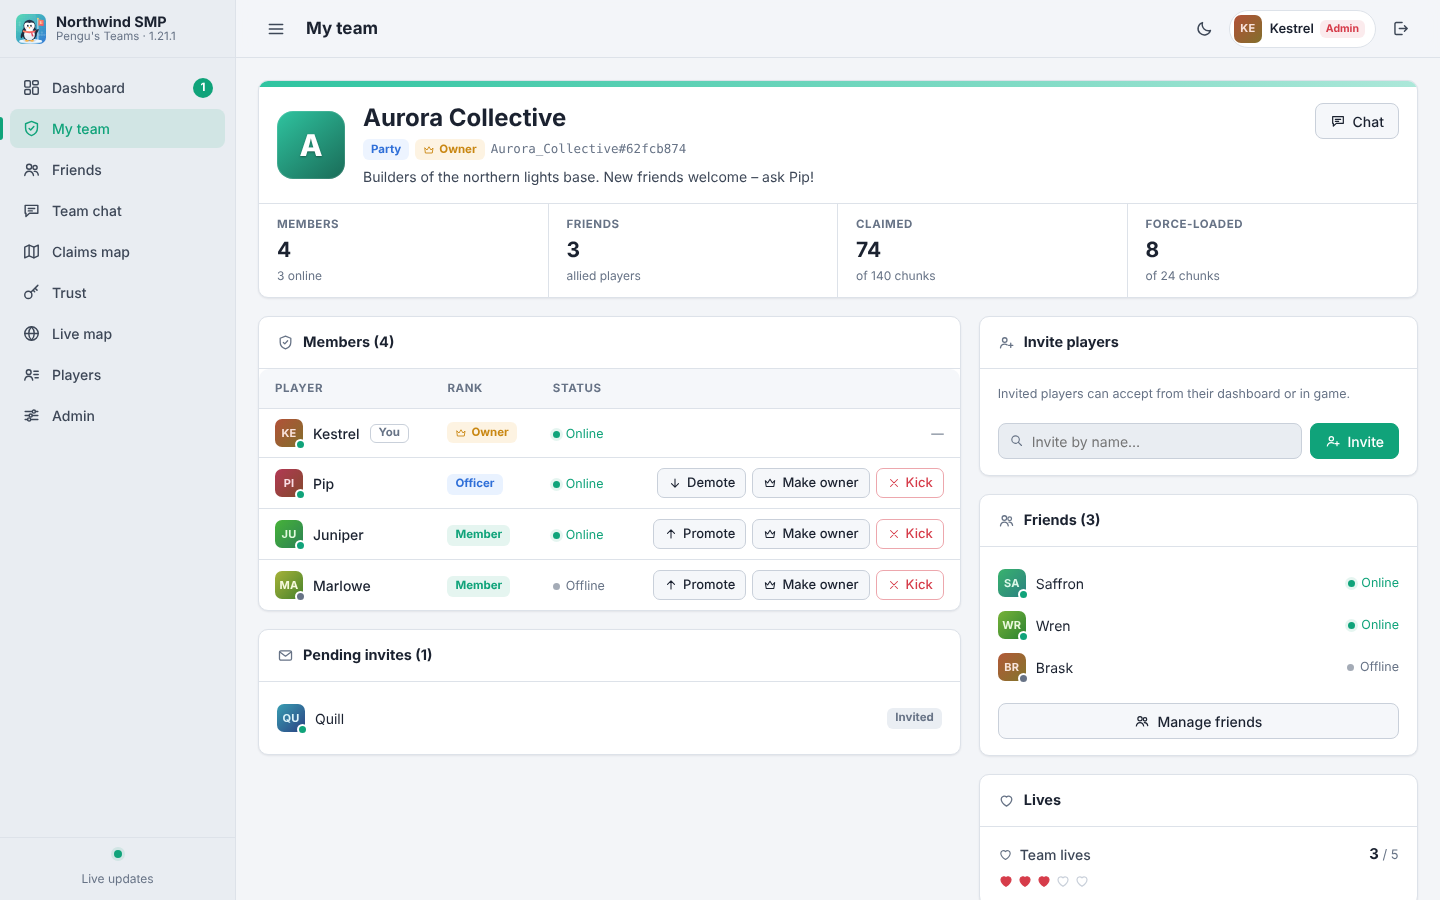The height and width of the screenshot is (900, 1440).
Task: Make Pip the team owner
Action: (811, 483)
